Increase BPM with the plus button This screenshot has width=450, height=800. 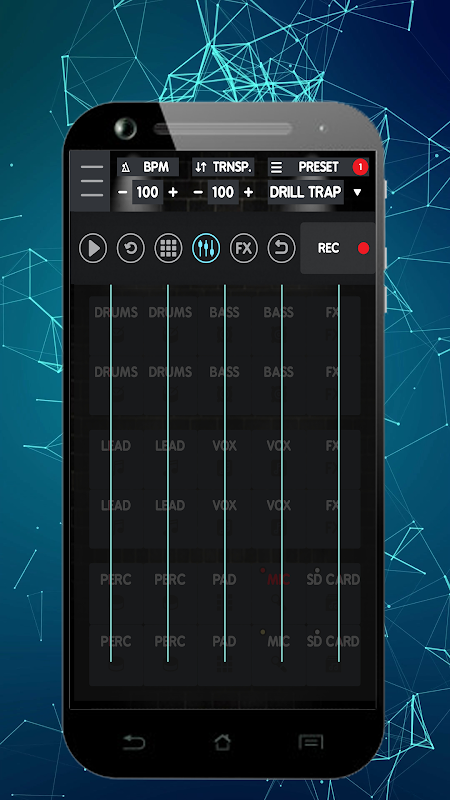(x=173, y=192)
